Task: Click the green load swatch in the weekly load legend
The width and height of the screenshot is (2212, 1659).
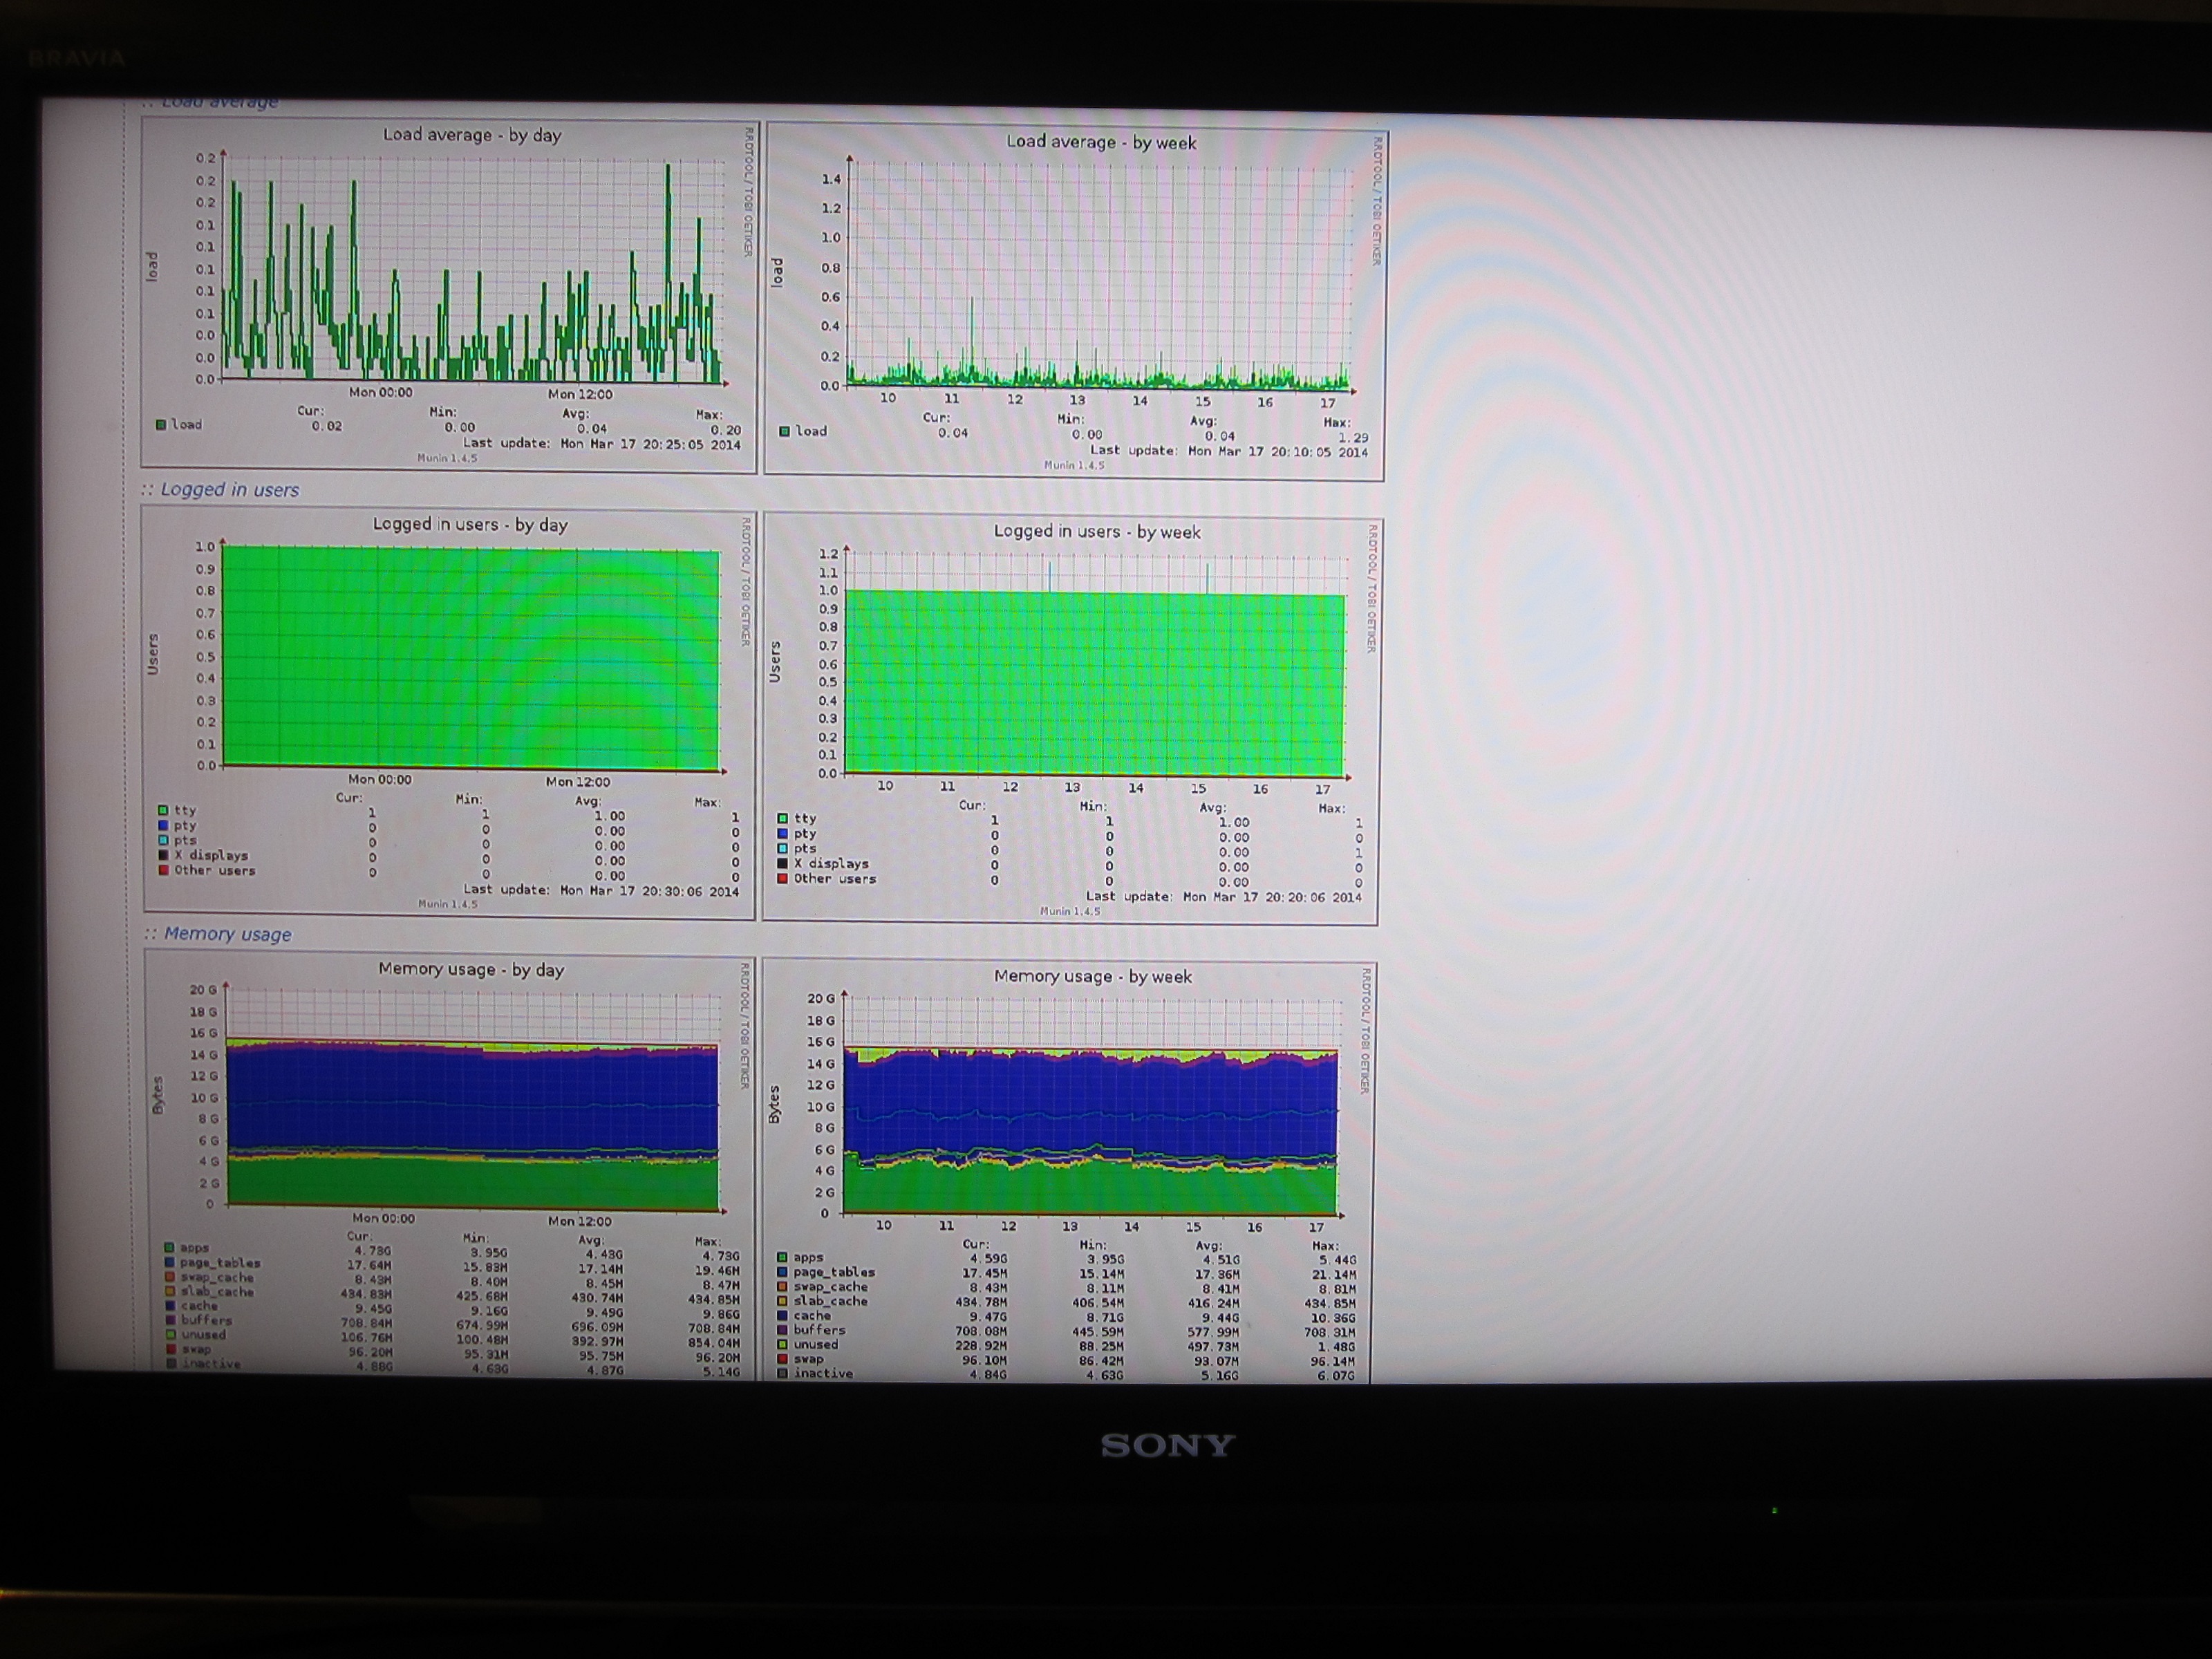Action: 785,431
